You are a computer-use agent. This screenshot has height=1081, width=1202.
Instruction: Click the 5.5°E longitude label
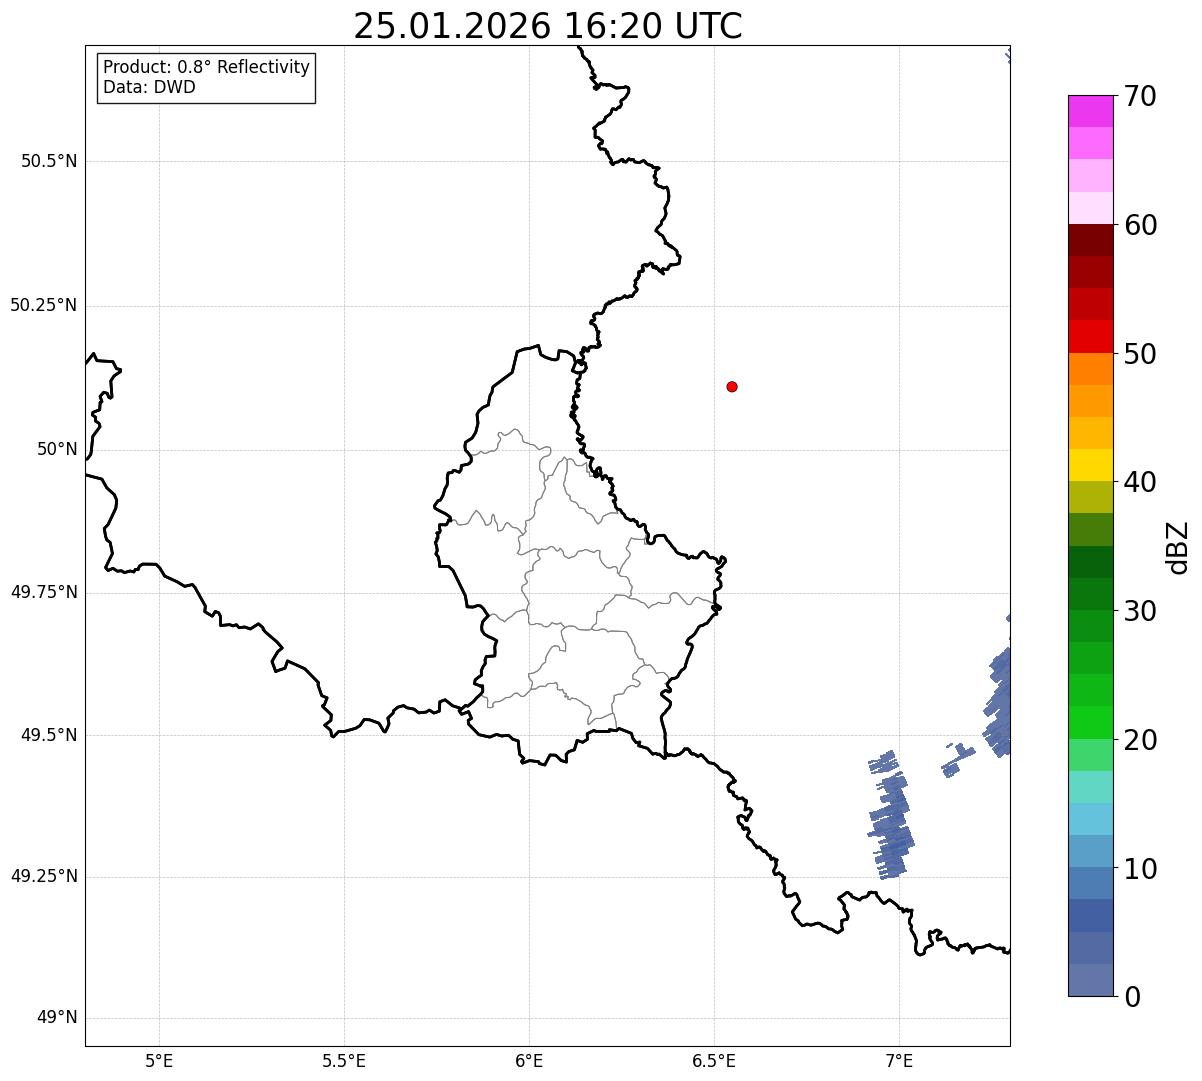click(344, 1060)
